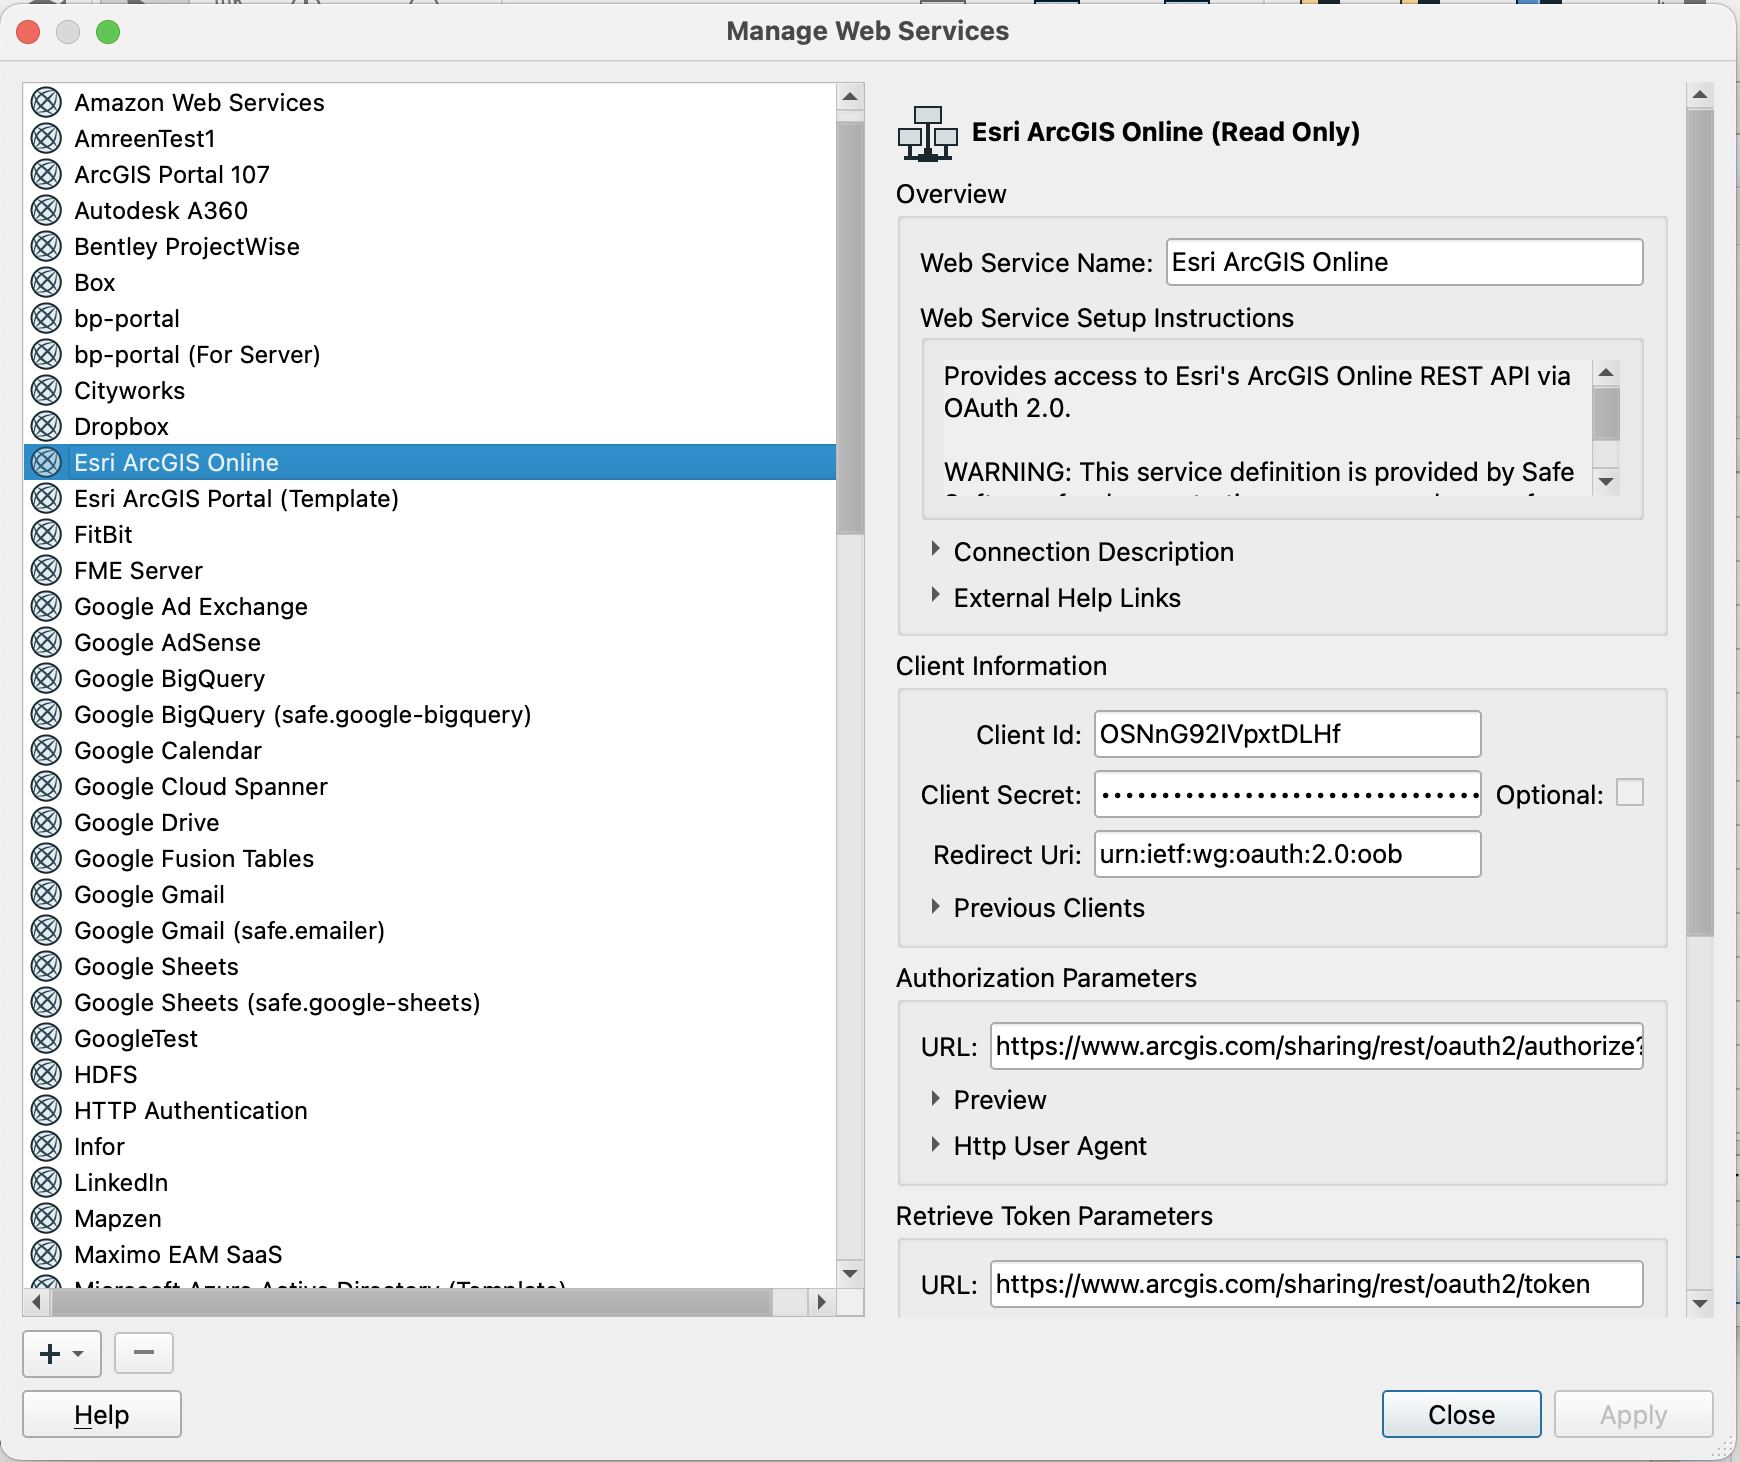Close the Manage Web Services dialog
This screenshot has height=1462, width=1740.
click(1461, 1414)
